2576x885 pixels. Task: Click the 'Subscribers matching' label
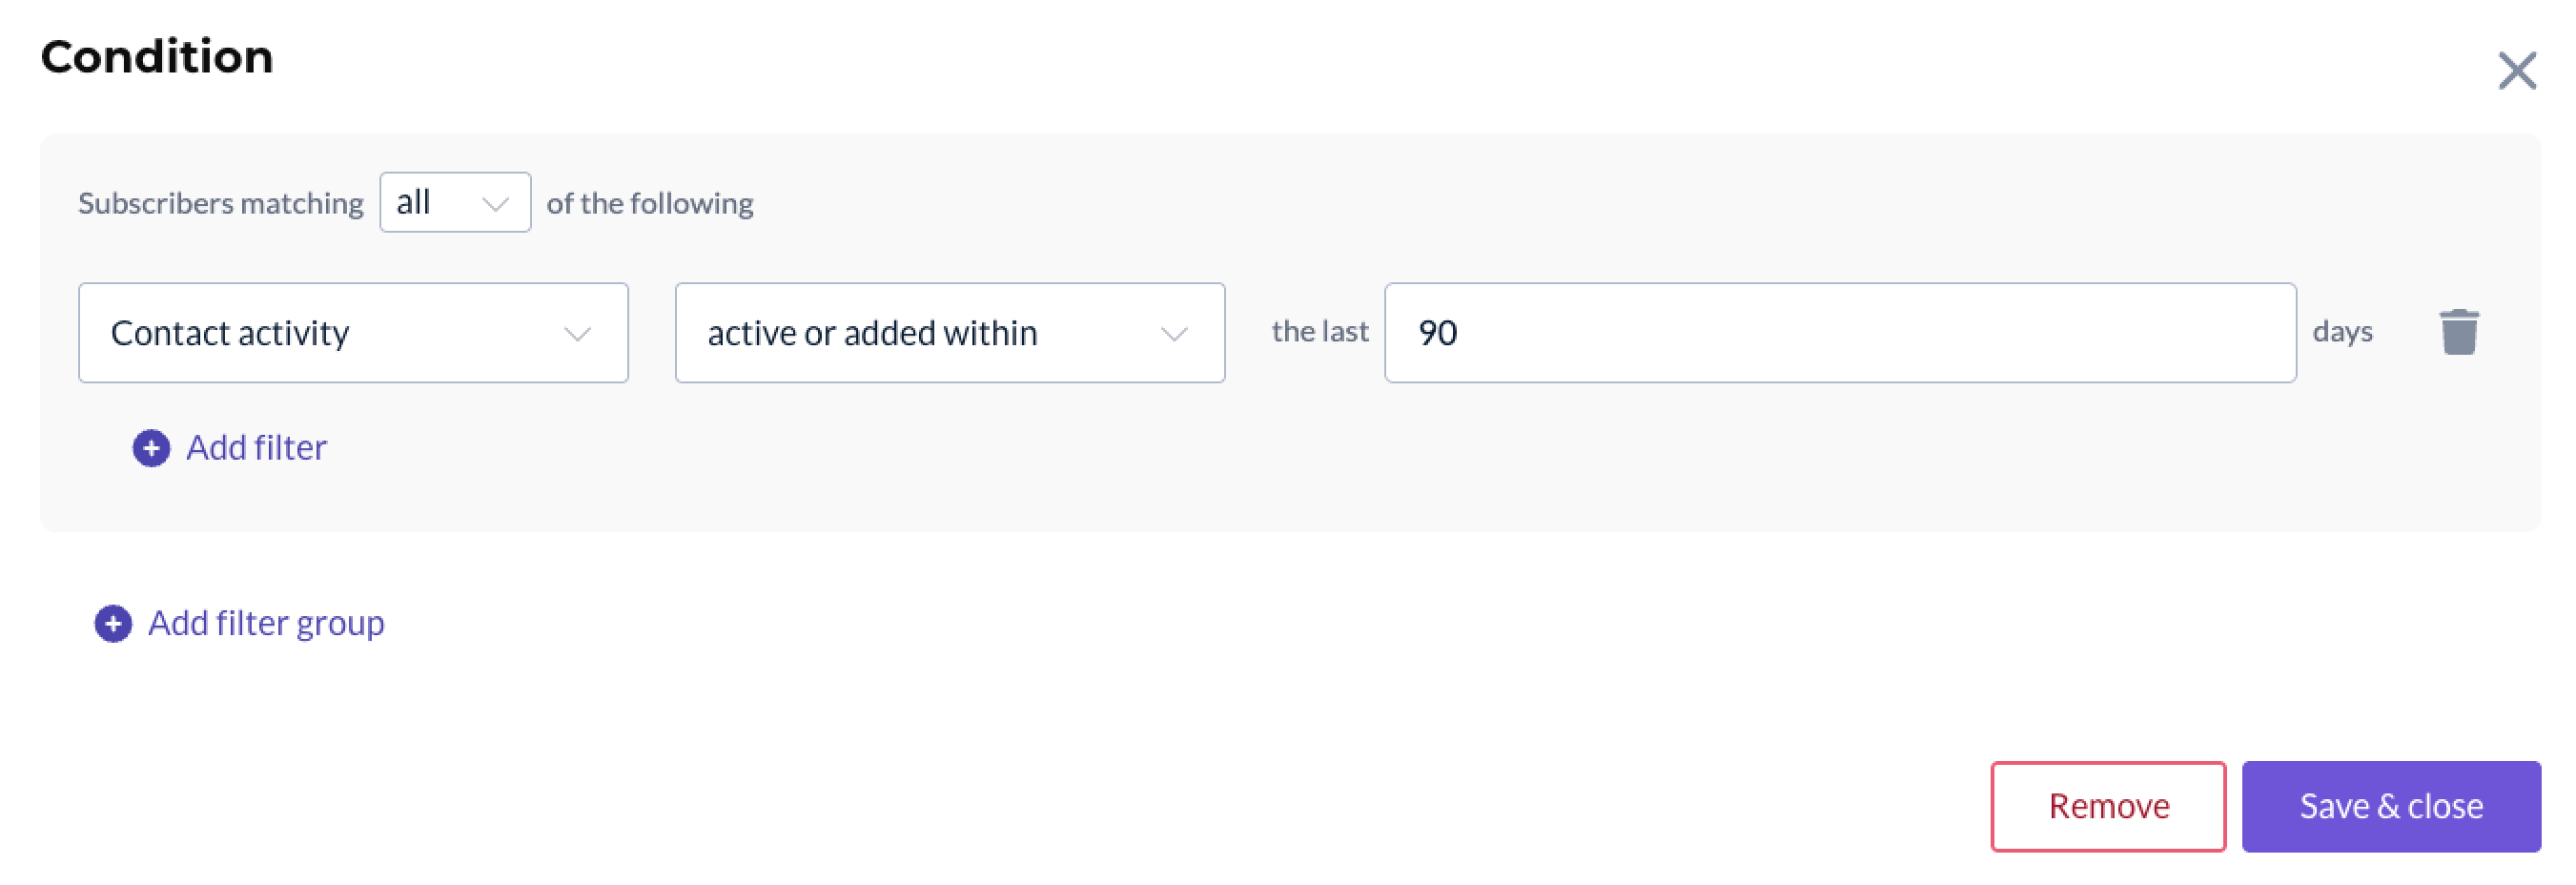click(220, 204)
